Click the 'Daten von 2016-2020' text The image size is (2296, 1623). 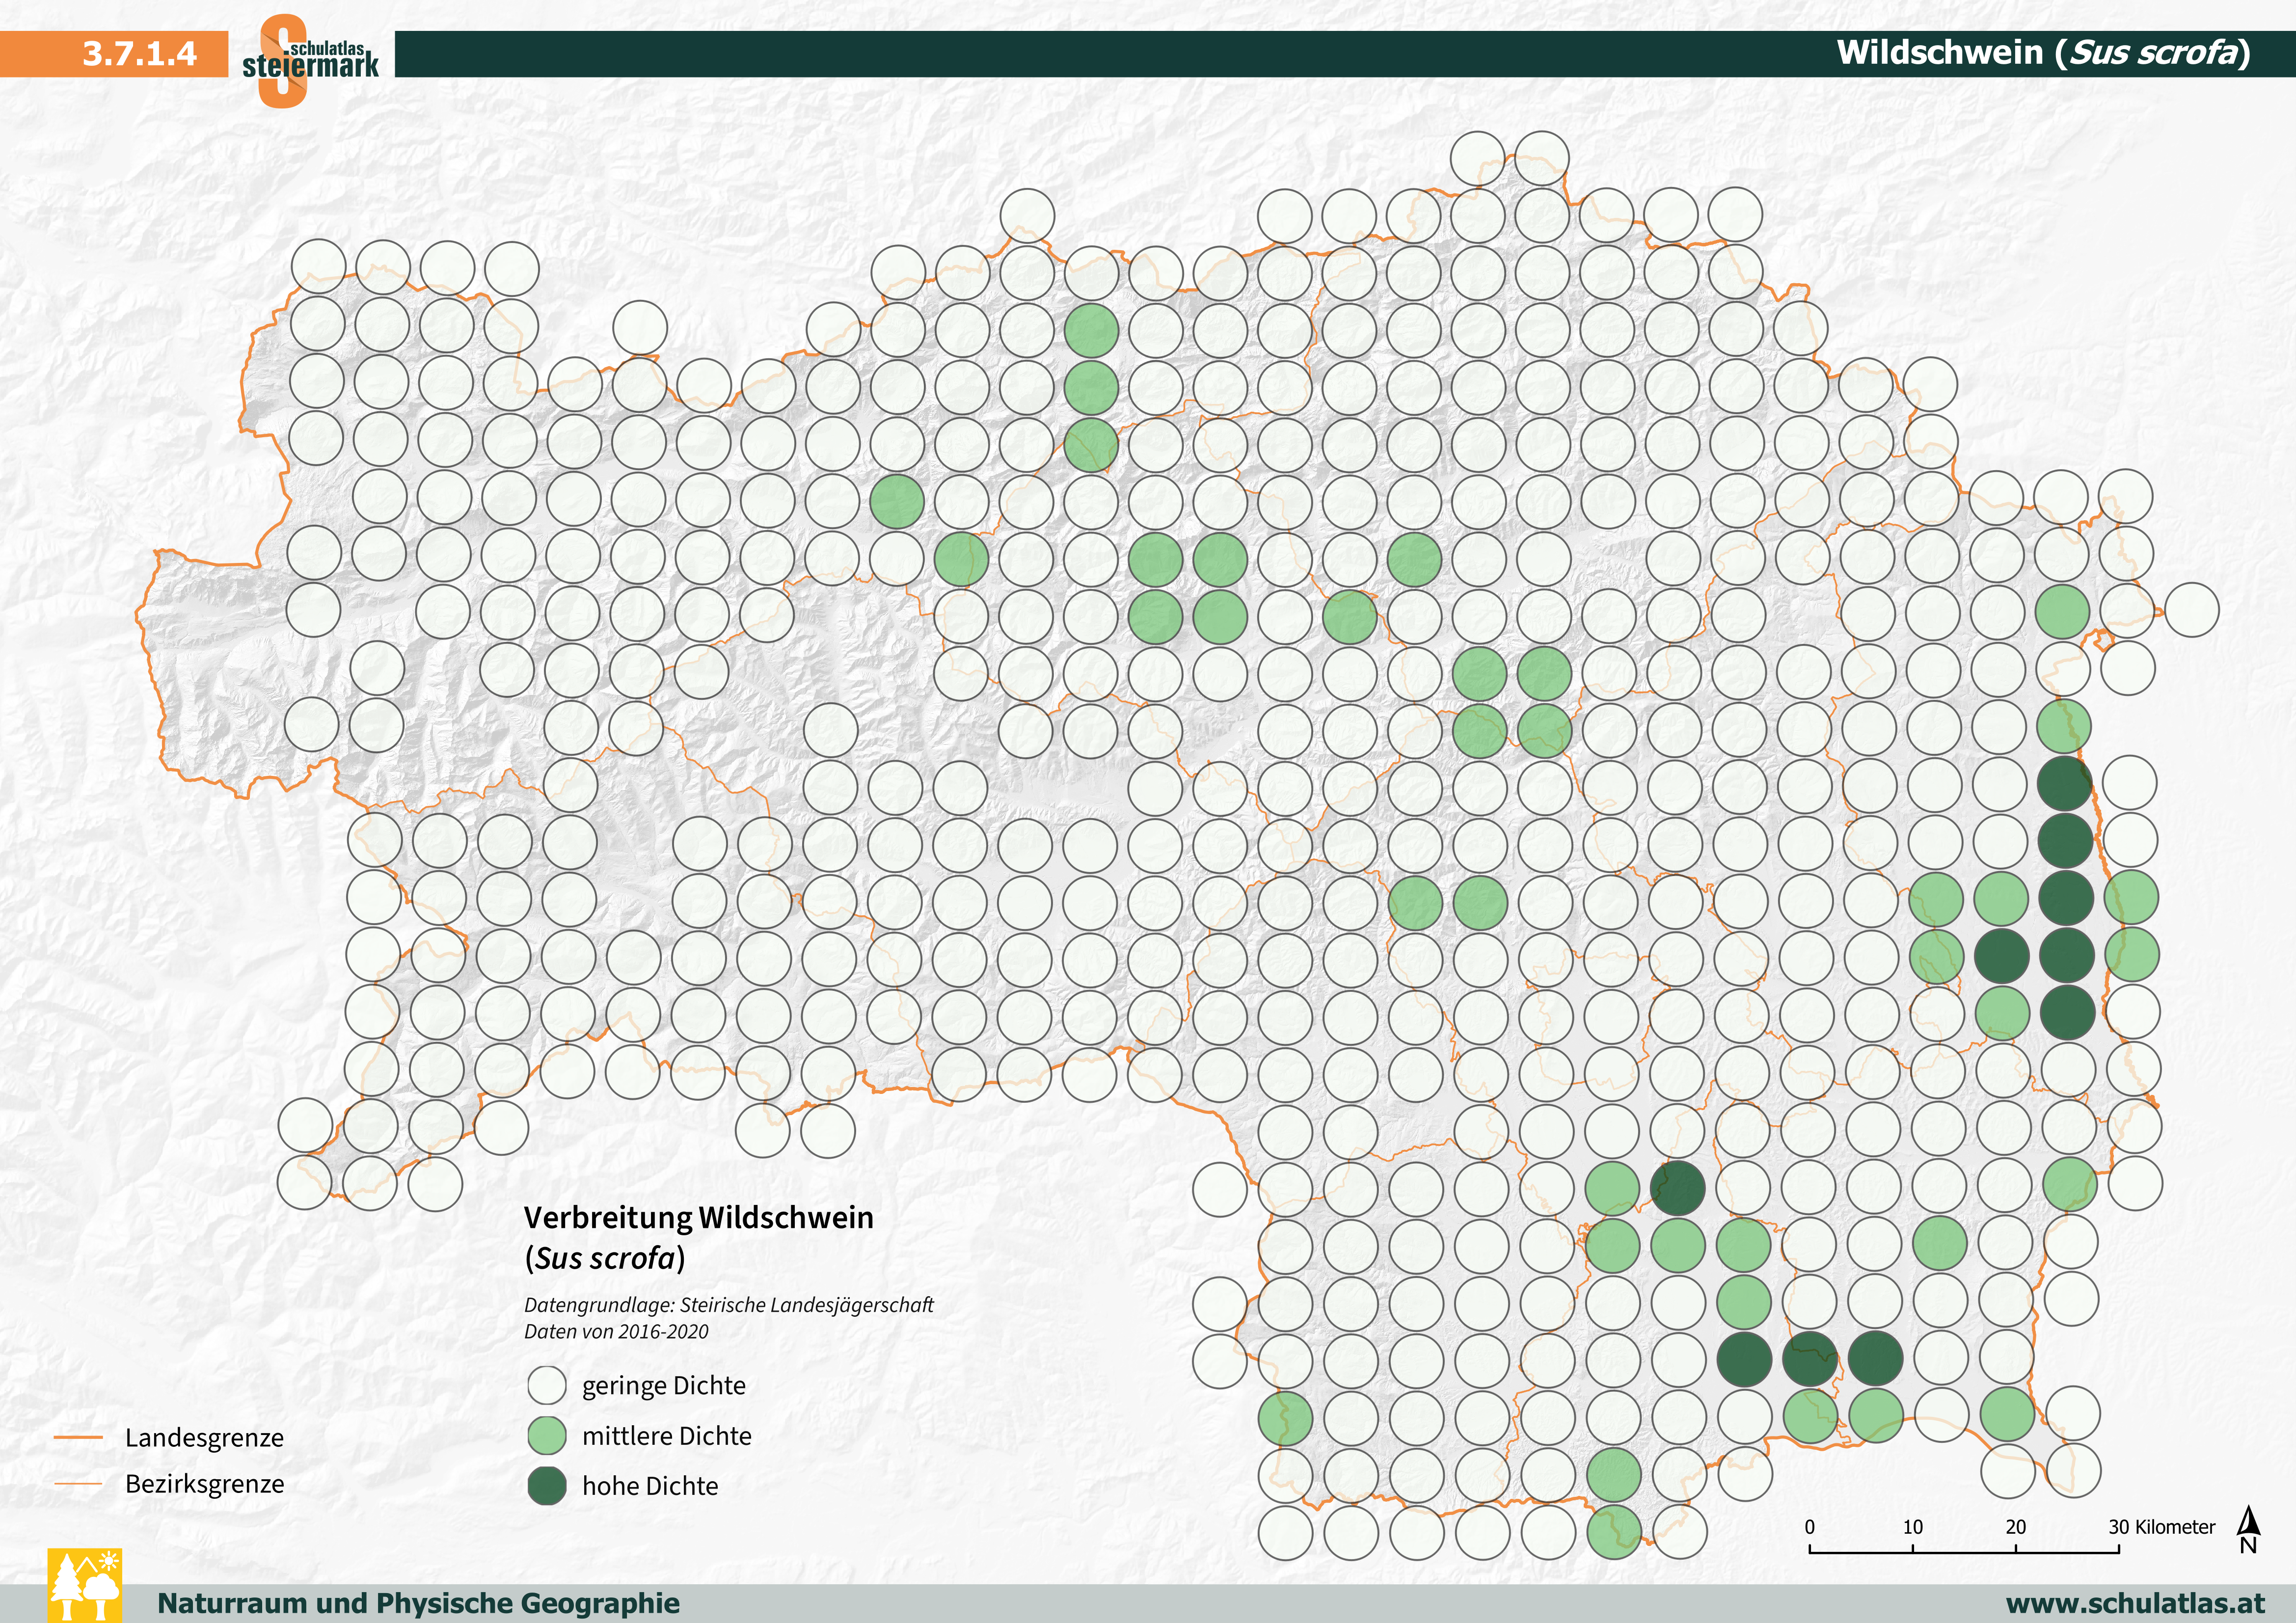[x=616, y=1332]
